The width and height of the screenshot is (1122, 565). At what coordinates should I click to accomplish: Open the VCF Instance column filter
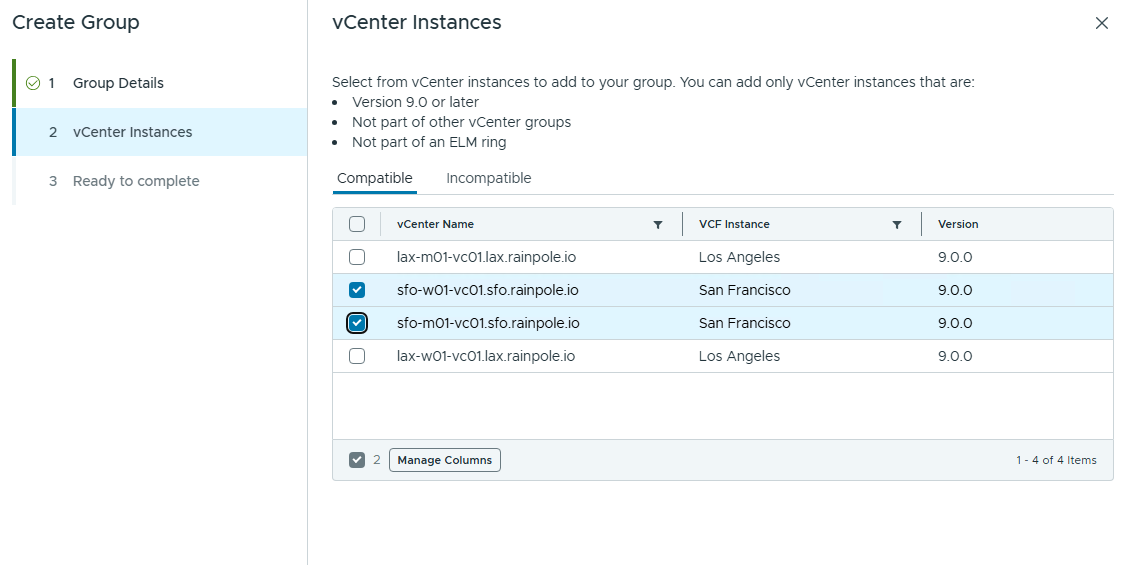click(897, 225)
